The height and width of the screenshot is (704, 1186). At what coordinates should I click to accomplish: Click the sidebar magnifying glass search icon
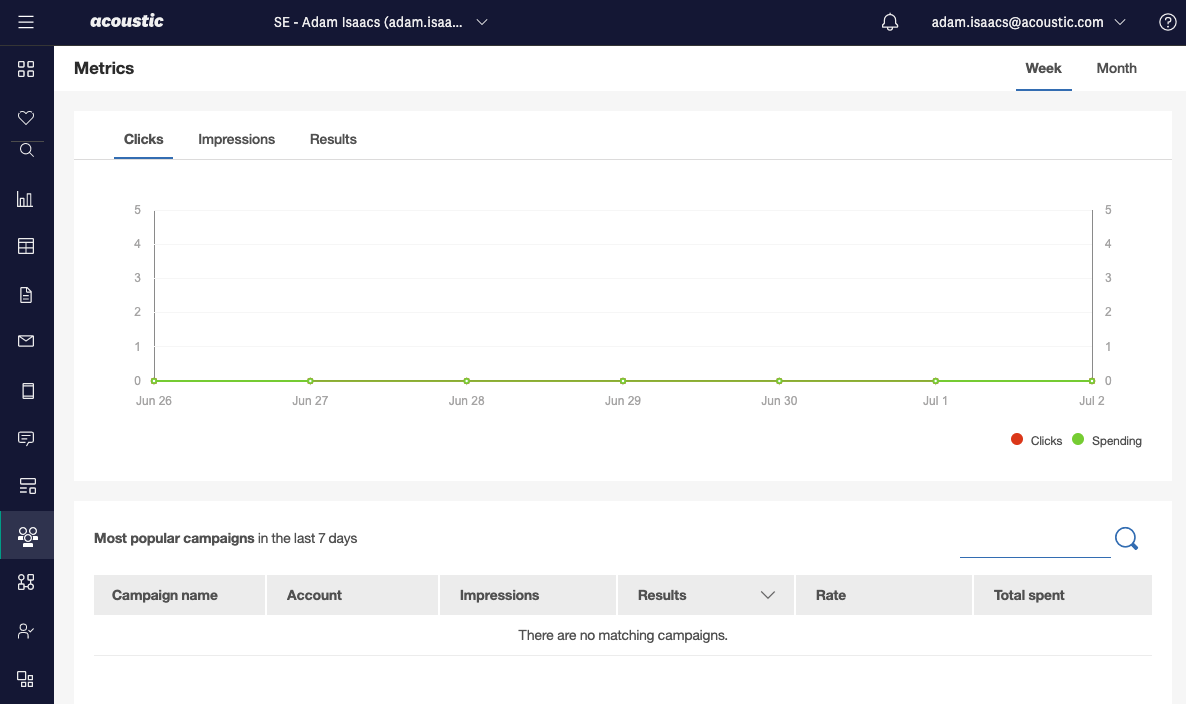[x=26, y=150]
